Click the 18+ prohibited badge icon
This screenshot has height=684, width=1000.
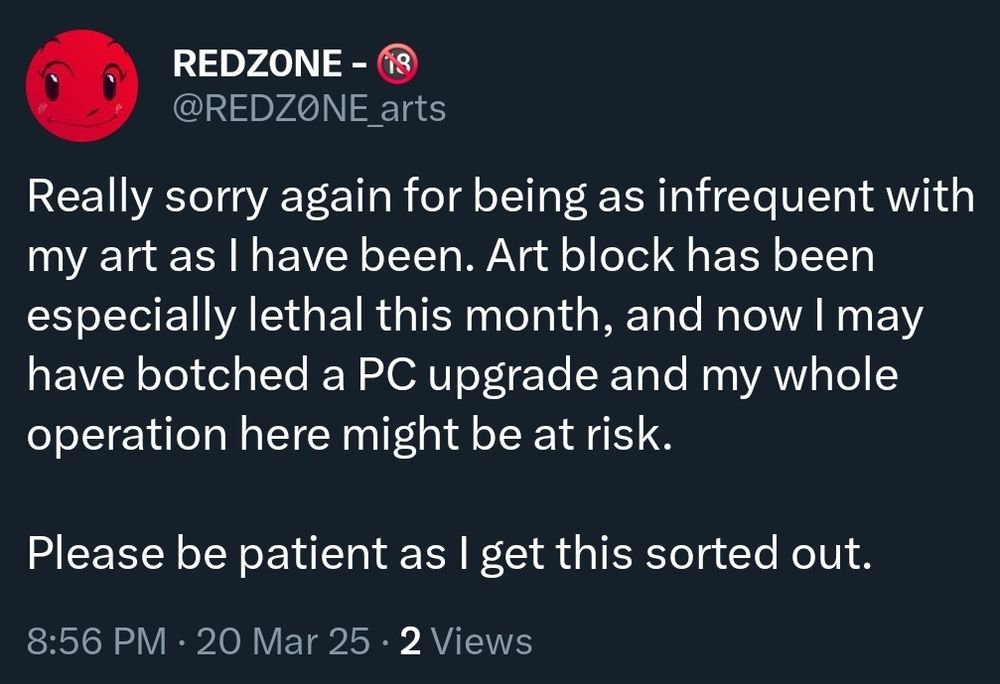click(398, 64)
